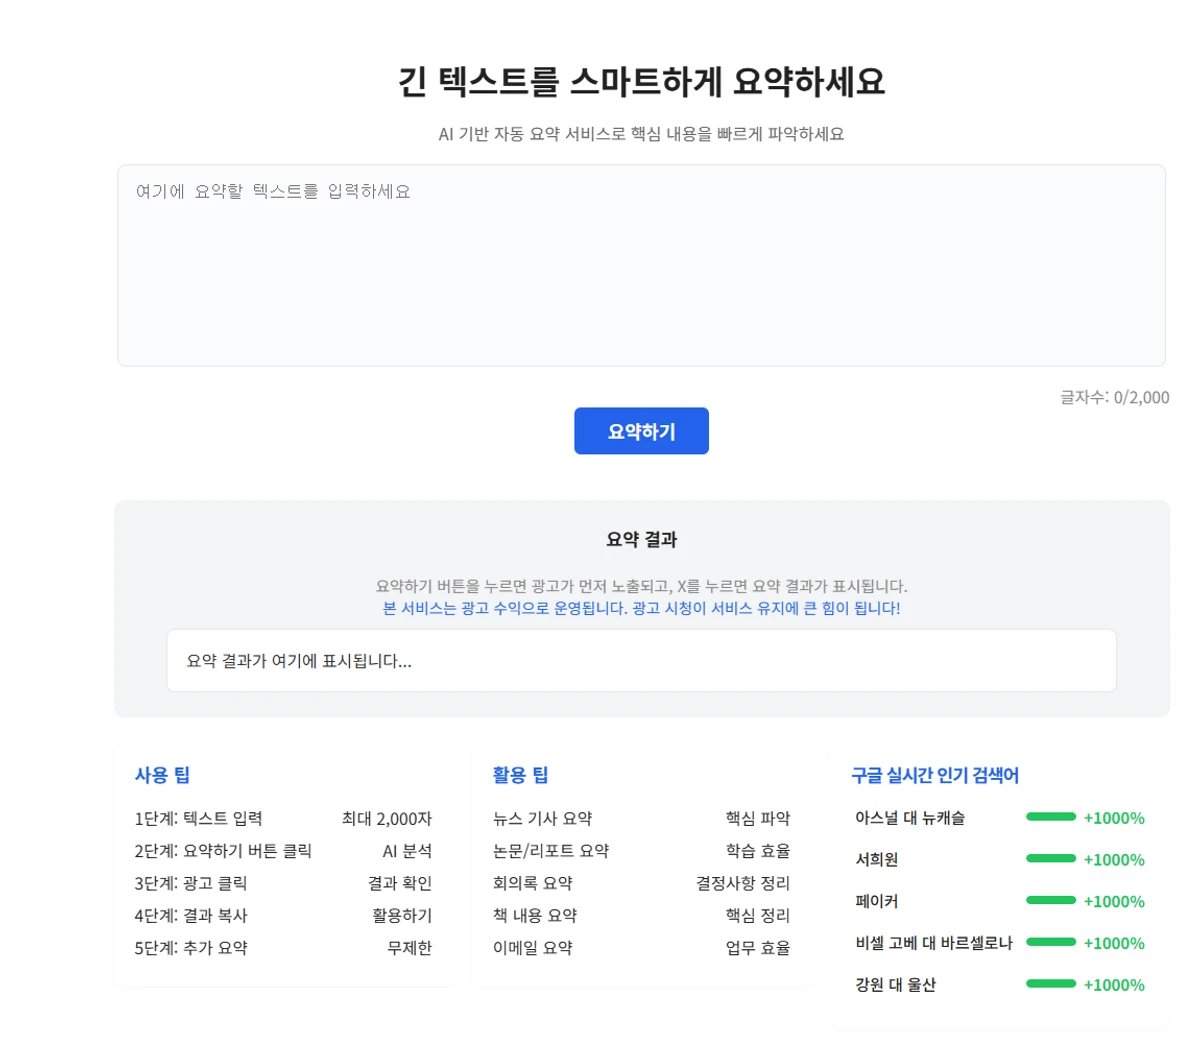This screenshot has width=1200, height=1042.
Task: Click the green bar next to 페이커
Action: coord(1051,900)
